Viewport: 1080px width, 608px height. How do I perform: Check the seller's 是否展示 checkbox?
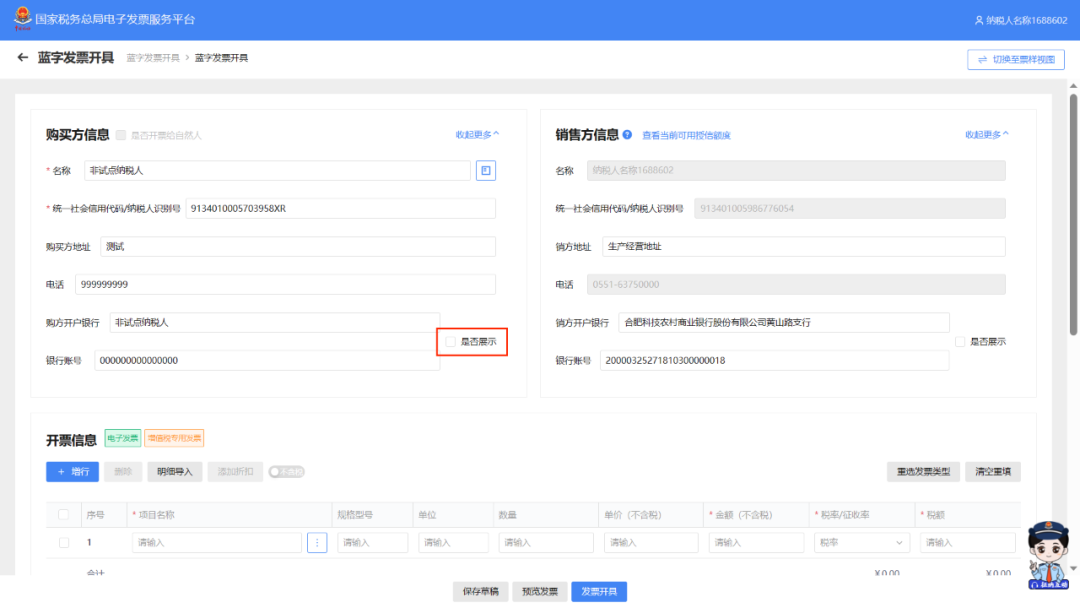click(x=960, y=342)
